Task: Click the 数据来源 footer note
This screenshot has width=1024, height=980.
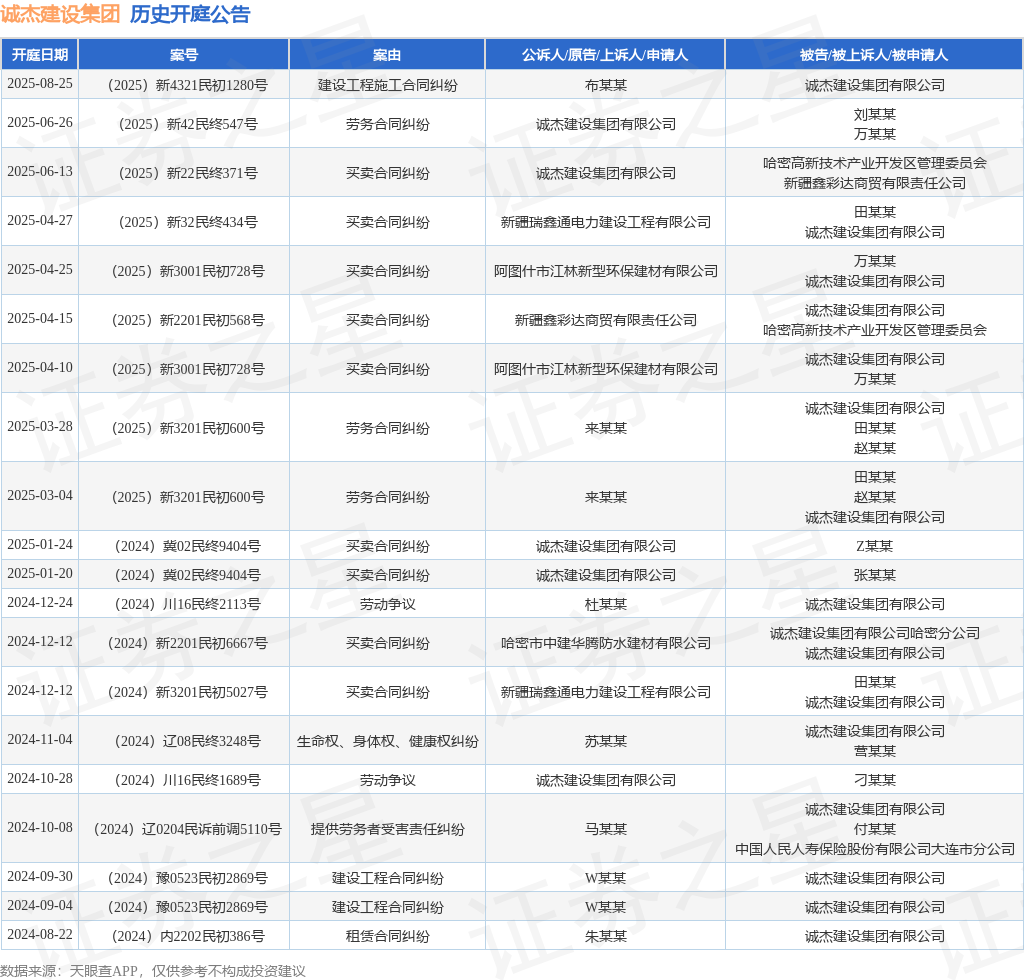Action: [x=153, y=971]
